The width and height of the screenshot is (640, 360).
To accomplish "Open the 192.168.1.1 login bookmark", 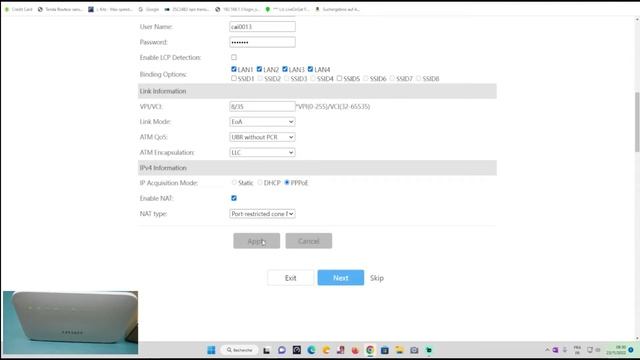I will (x=237, y=9).
